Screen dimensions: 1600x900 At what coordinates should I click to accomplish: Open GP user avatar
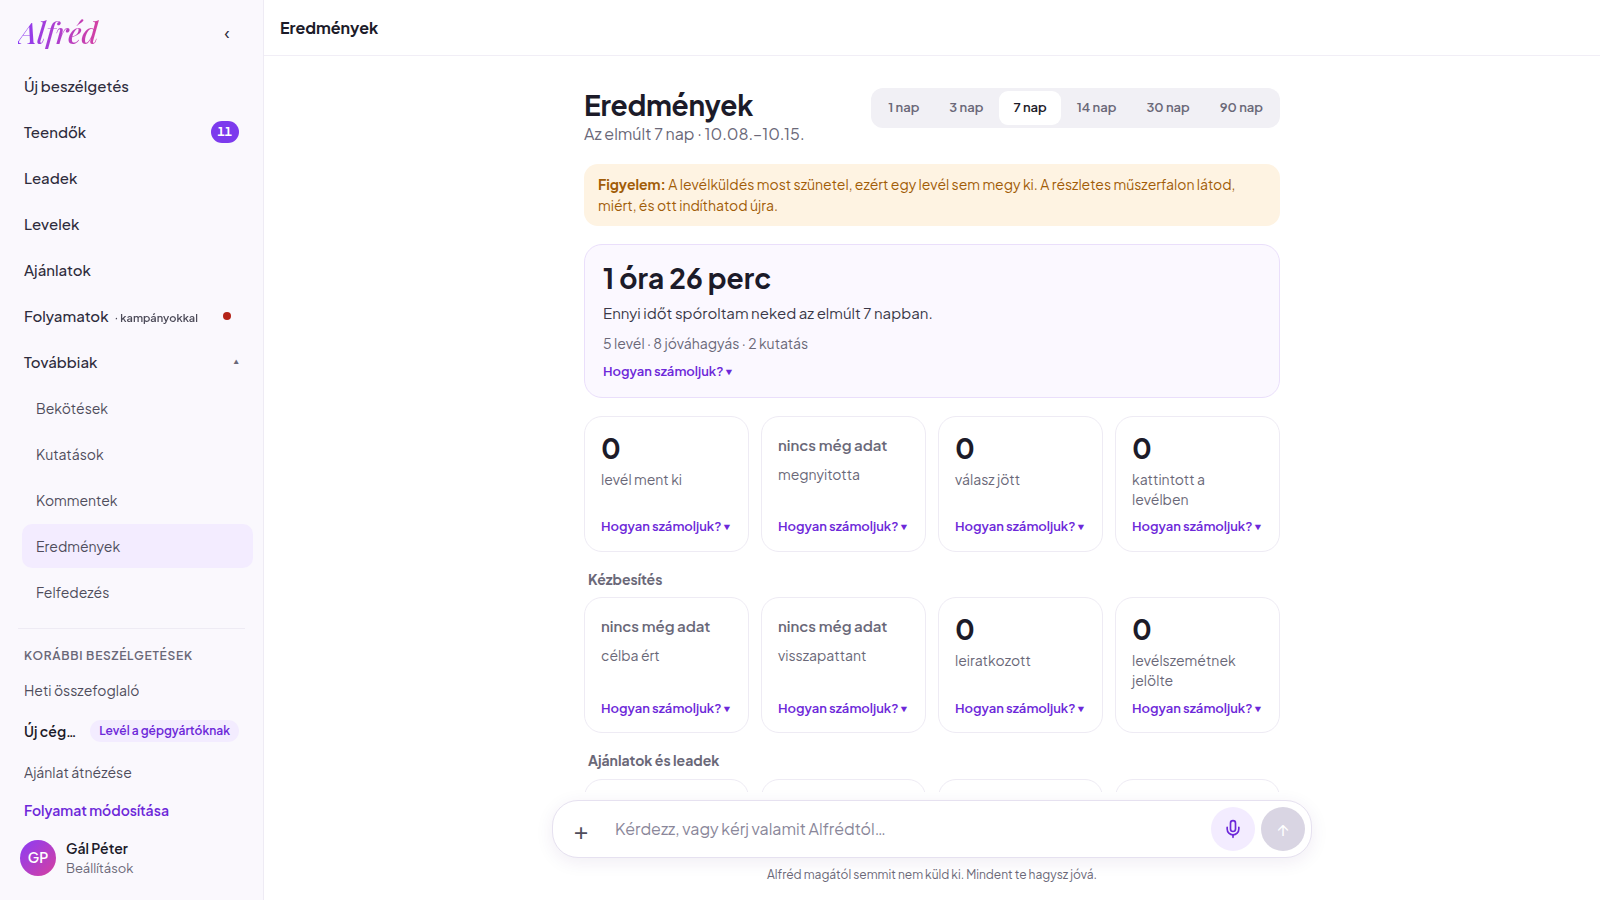(38, 858)
